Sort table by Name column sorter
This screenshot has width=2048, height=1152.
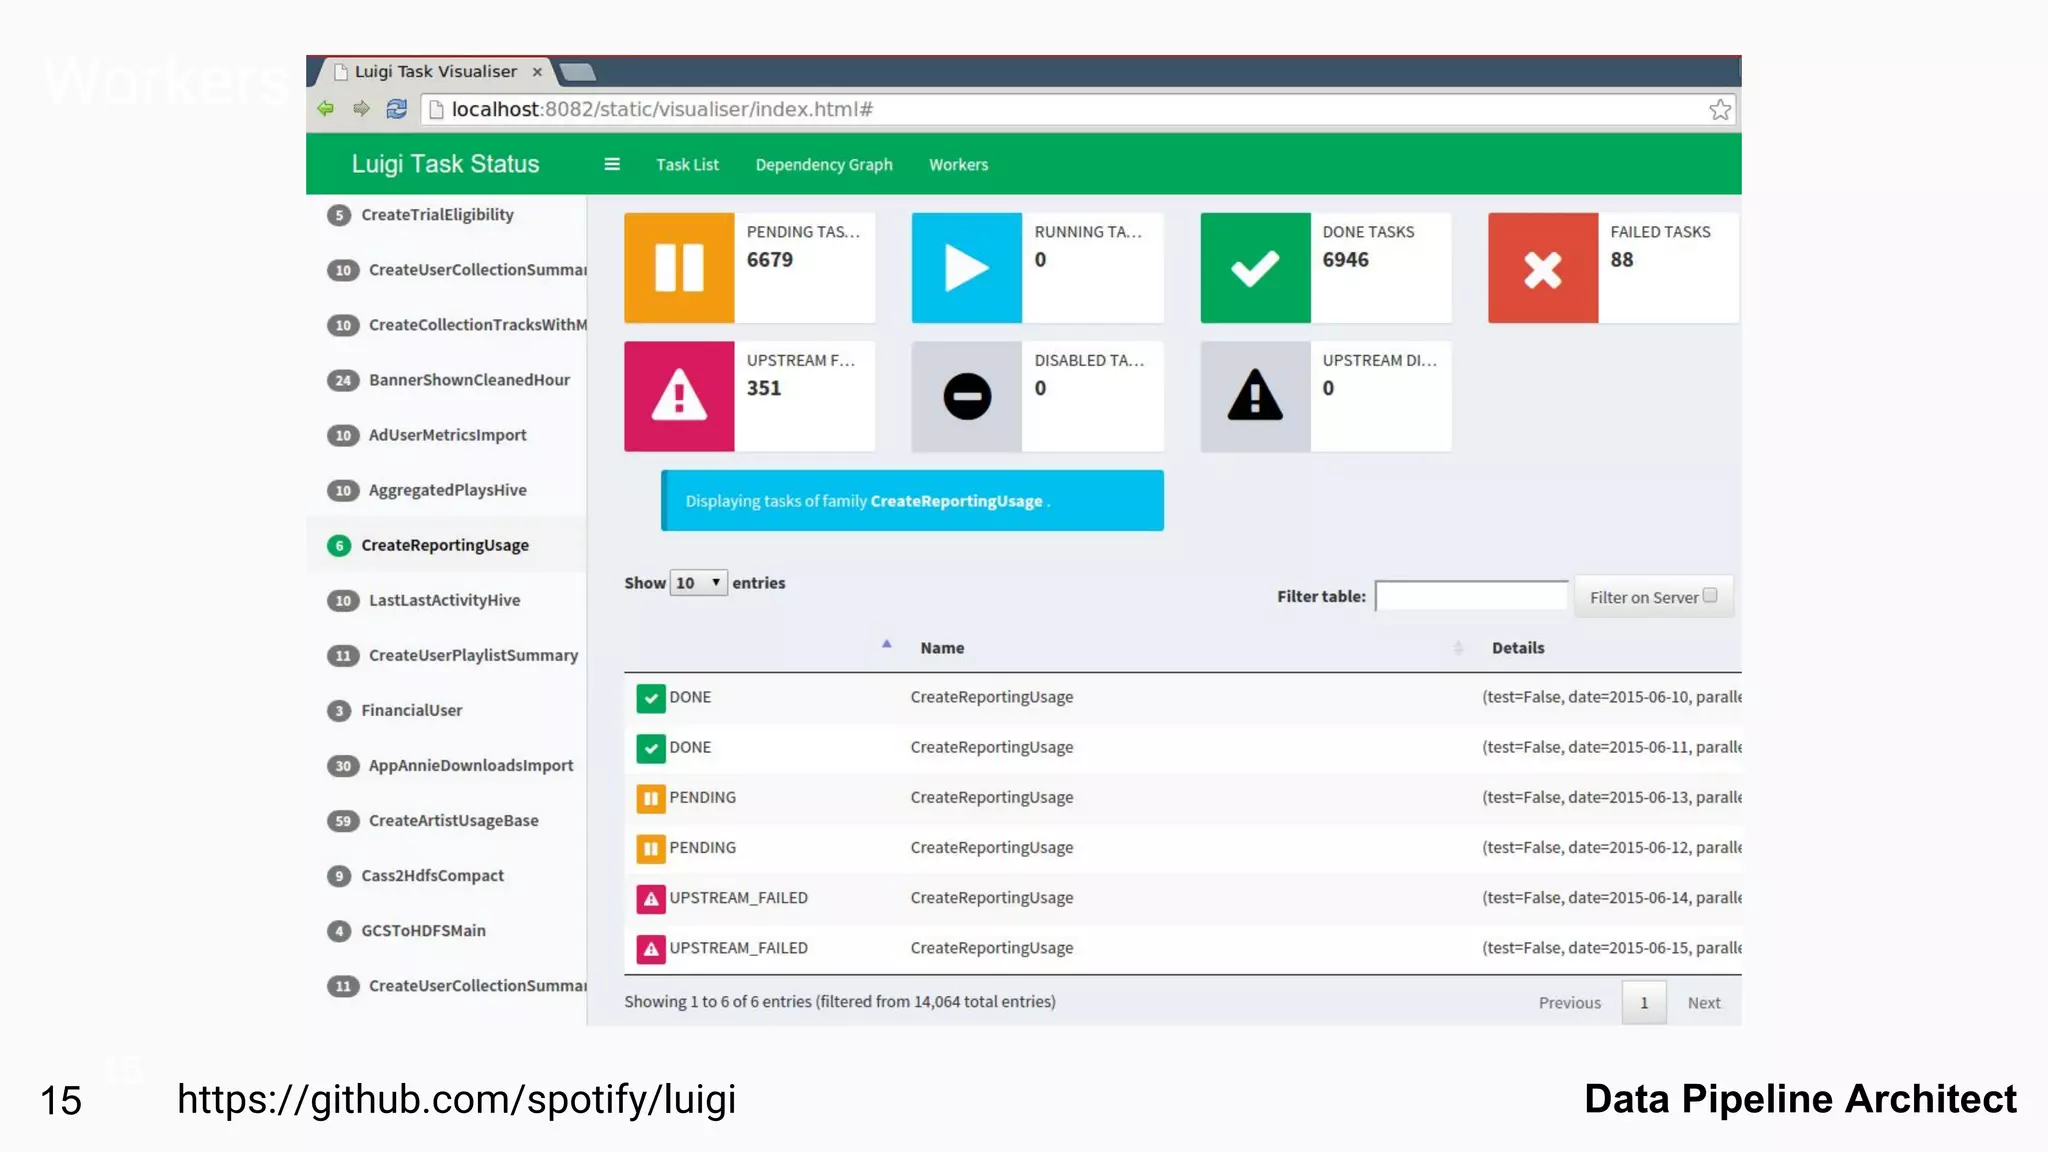1457,648
